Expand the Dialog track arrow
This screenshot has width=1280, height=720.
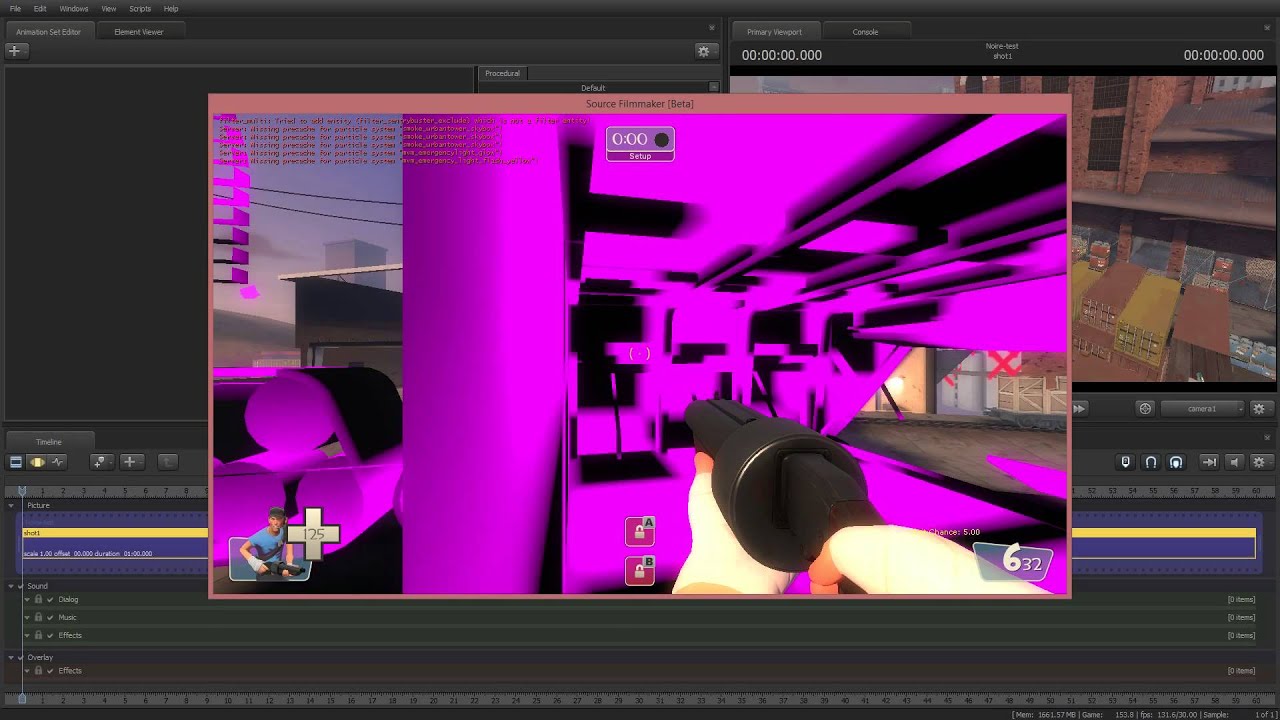(x=27, y=600)
